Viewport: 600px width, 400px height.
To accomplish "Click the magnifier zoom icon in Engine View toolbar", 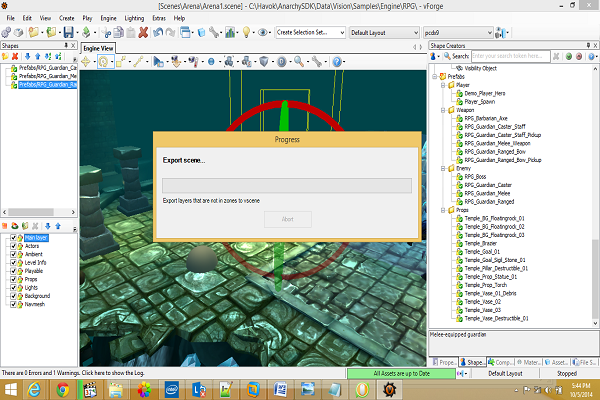I will (x=299, y=62).
